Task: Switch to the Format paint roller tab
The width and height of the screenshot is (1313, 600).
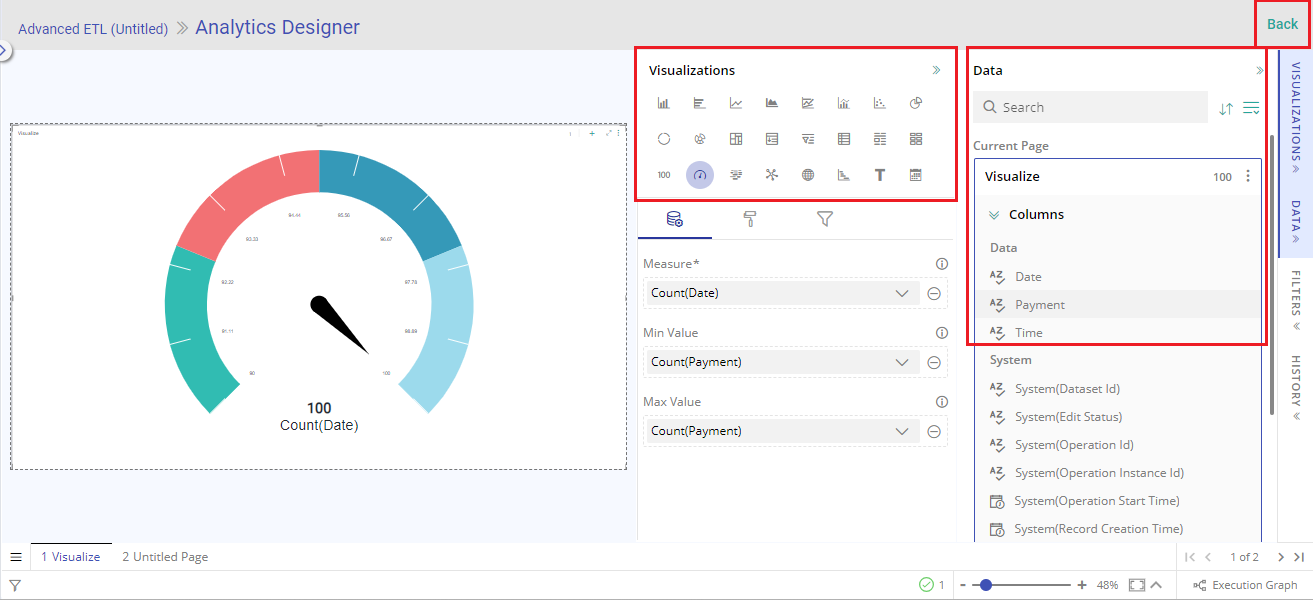Action: 750,219
